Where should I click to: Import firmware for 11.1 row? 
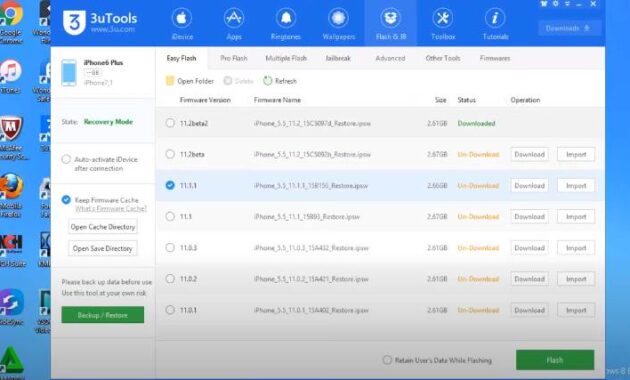pos(576,217)
